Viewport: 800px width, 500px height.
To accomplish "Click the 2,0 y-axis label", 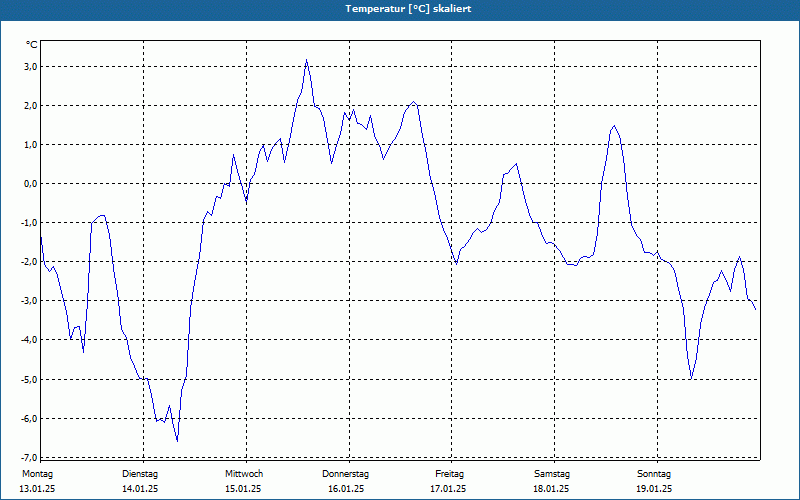I will (x=31, y=106).
